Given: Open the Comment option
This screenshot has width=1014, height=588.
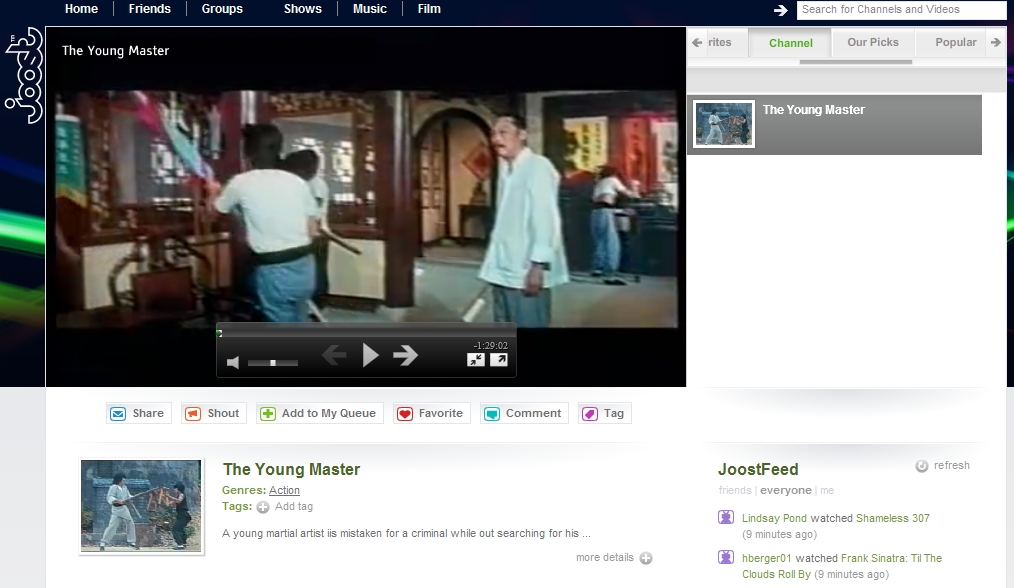Looking at the screenshot, I should click(524, 413).
